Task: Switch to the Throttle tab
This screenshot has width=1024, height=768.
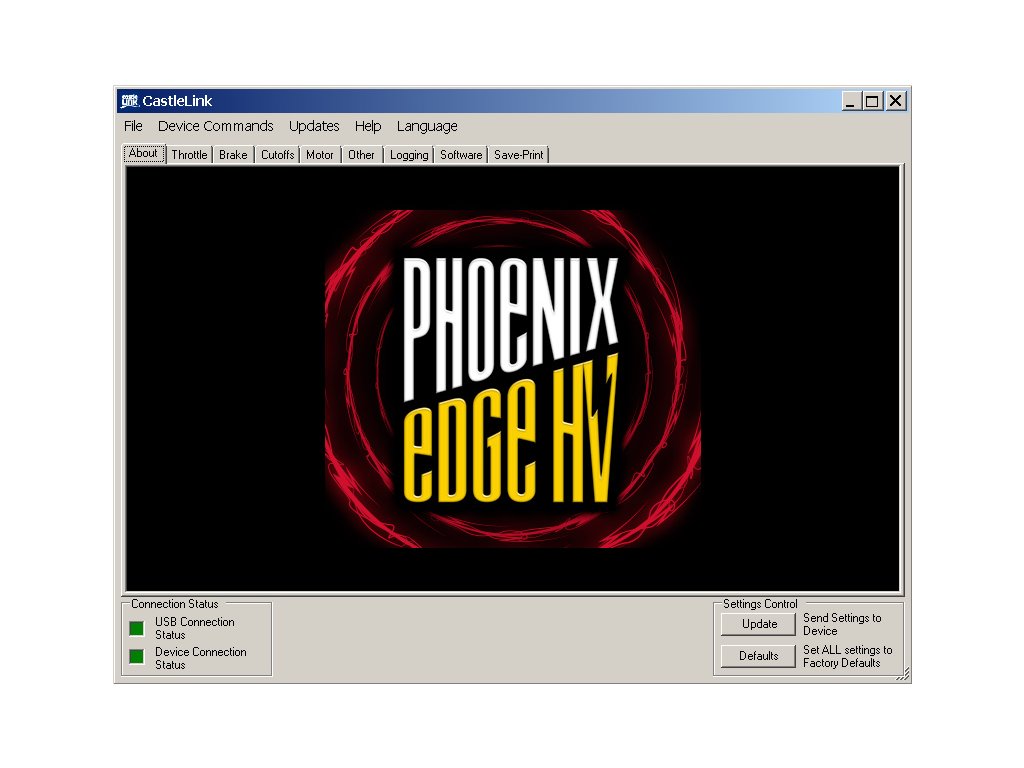Action: [189, 155]
